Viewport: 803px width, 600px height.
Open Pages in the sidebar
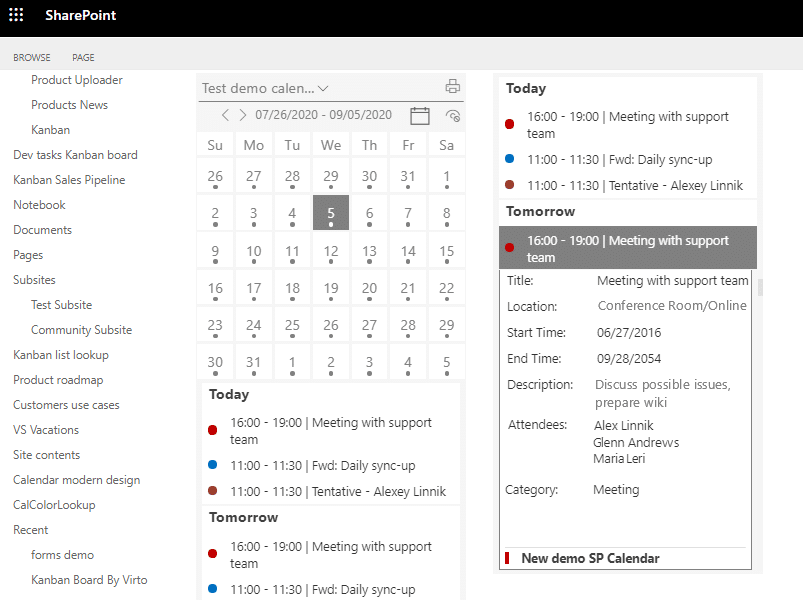point(28,255)
